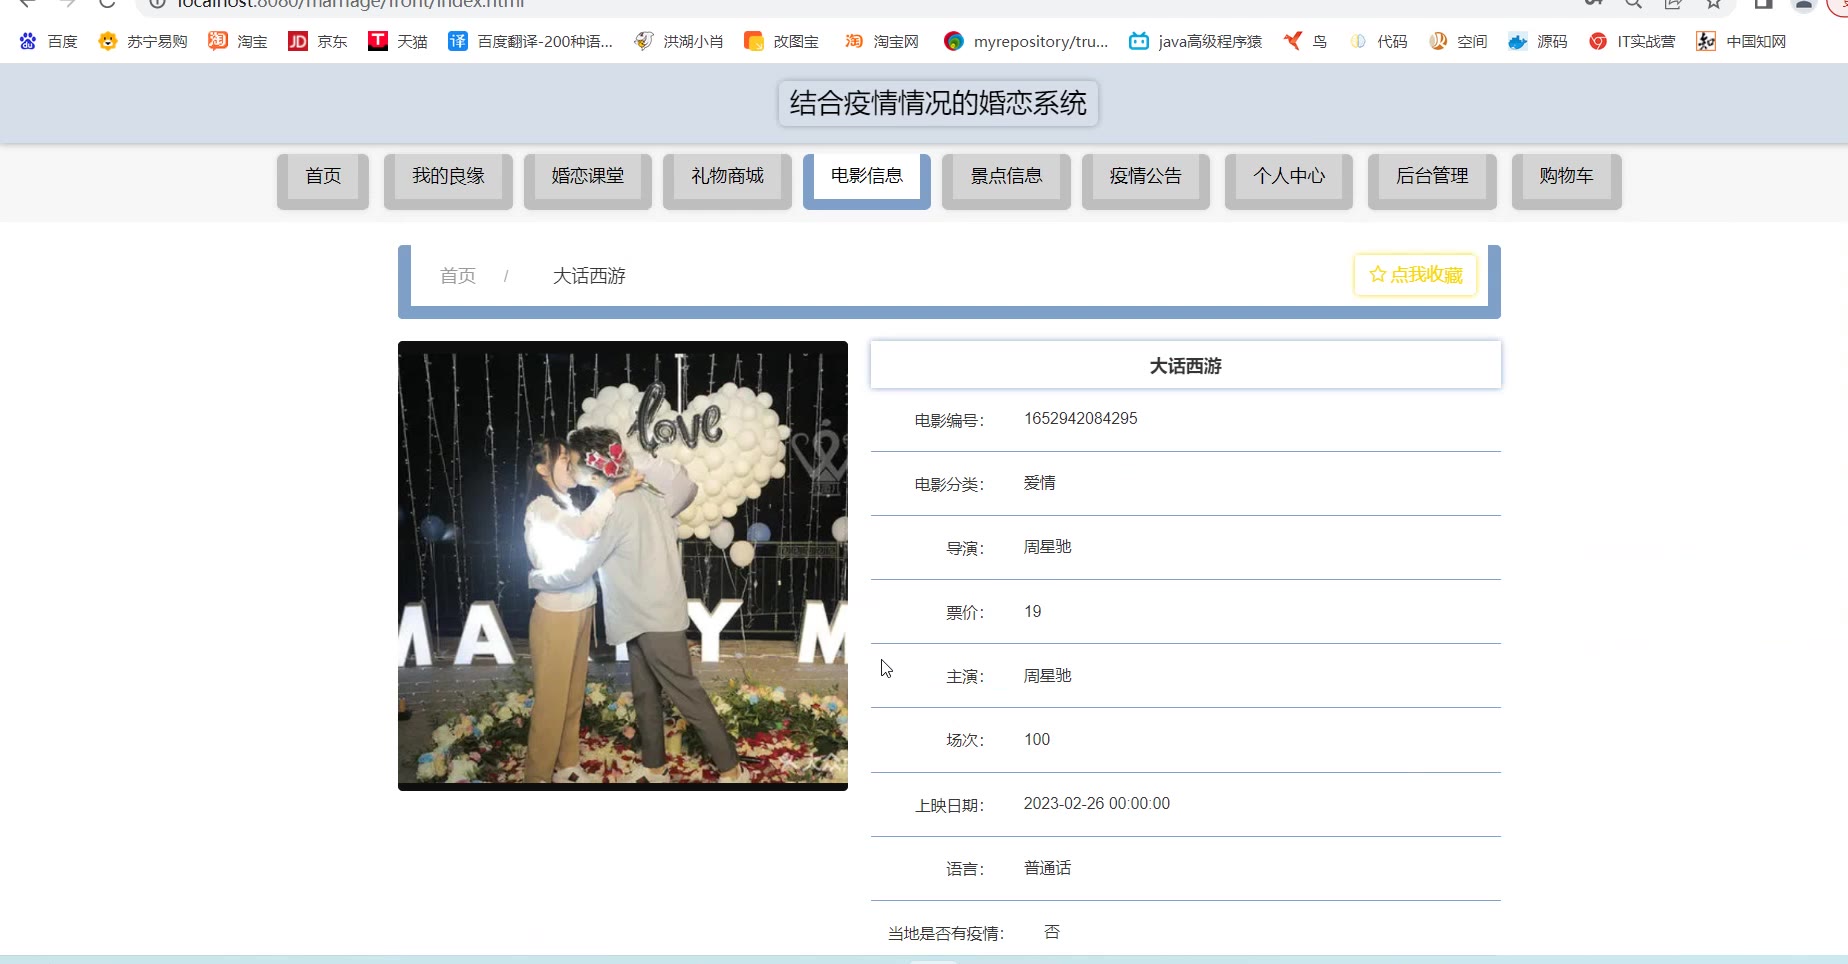This screenshot has height=964, width=1848.
Task: Click the 大话西游 breadcrumb item
Action: [x=589, y=276]
